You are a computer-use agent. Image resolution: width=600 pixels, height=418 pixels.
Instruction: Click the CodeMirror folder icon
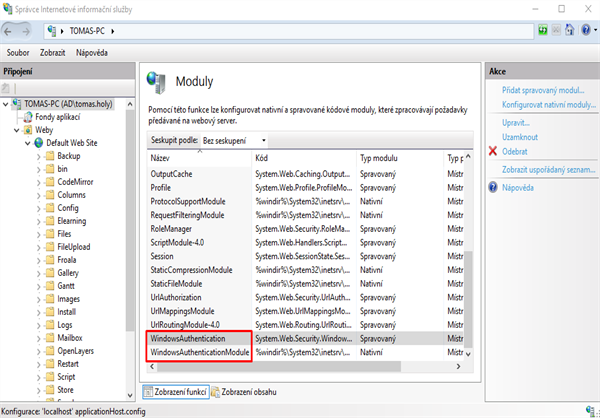point(50,182)
